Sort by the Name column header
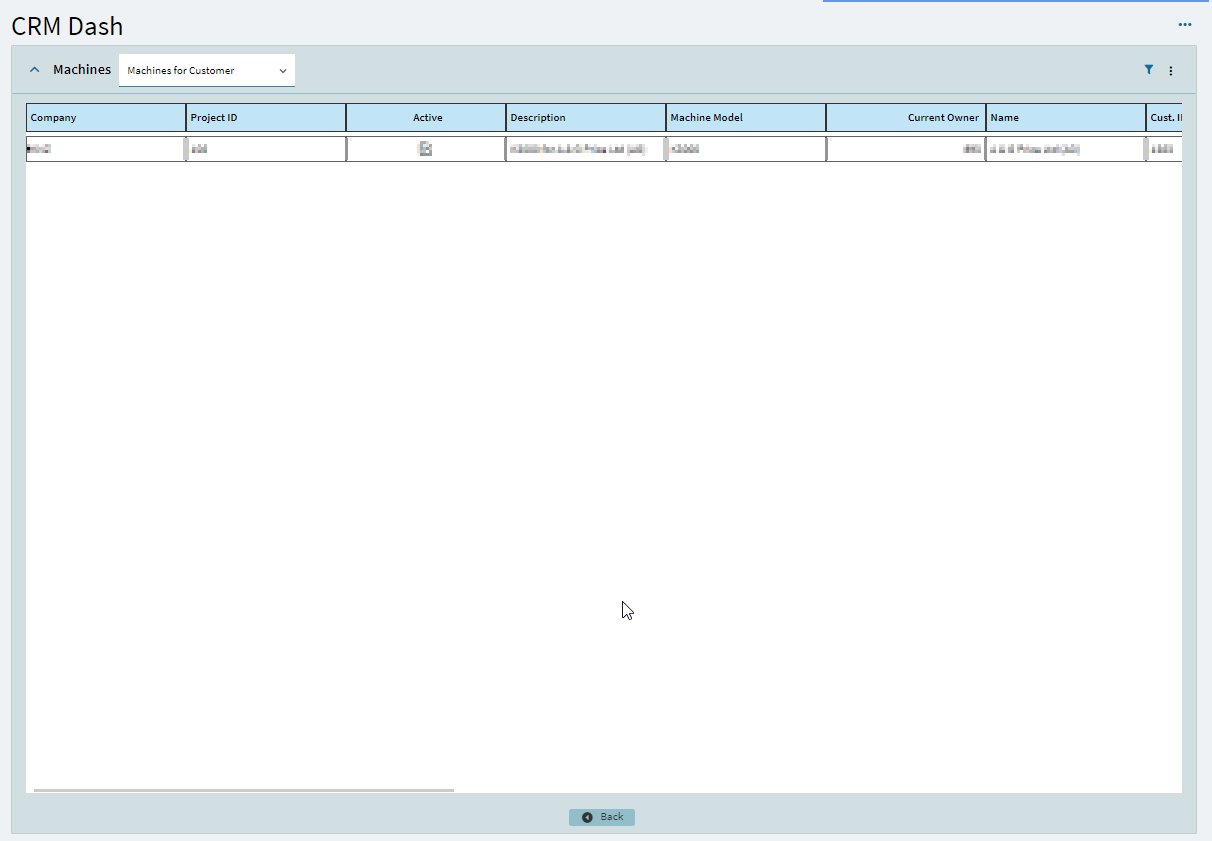Image resolution: width=1212 pixels, height=841 pixels. (x=1066, y=118)
